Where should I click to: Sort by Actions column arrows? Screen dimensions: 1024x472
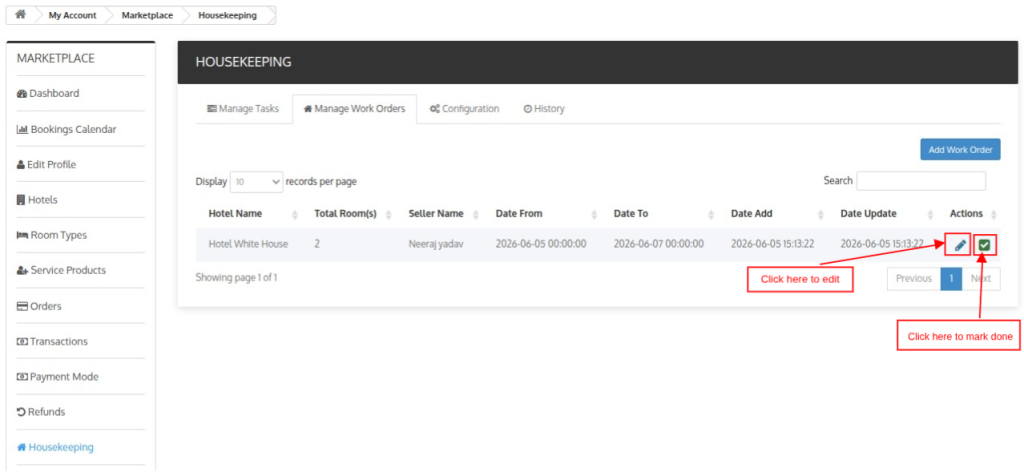(x=993, y=214)
